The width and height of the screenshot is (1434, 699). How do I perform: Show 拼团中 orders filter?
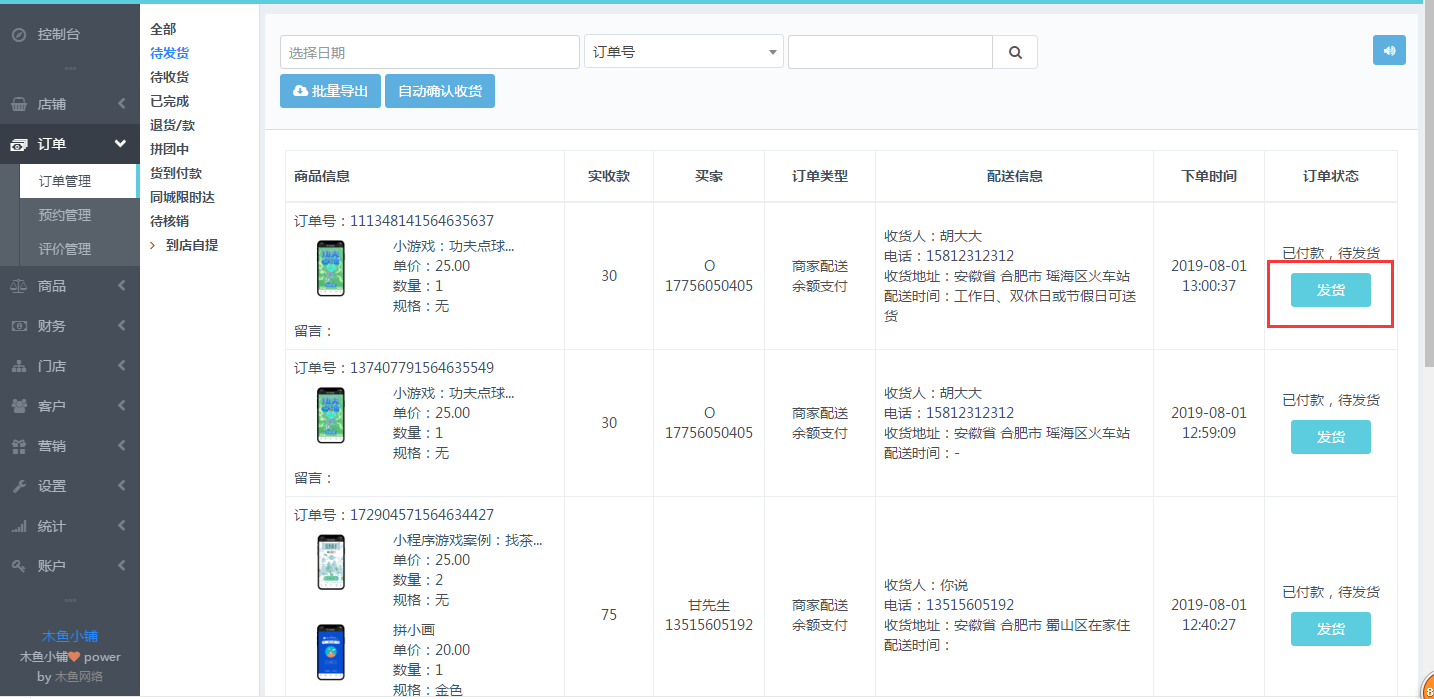pos(169,149)
